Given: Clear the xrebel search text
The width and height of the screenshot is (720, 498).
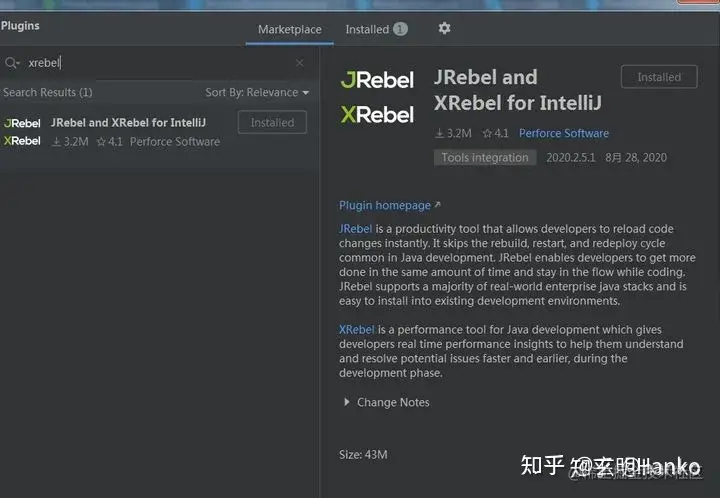Looking at the screenshot, I should point(299,62).
